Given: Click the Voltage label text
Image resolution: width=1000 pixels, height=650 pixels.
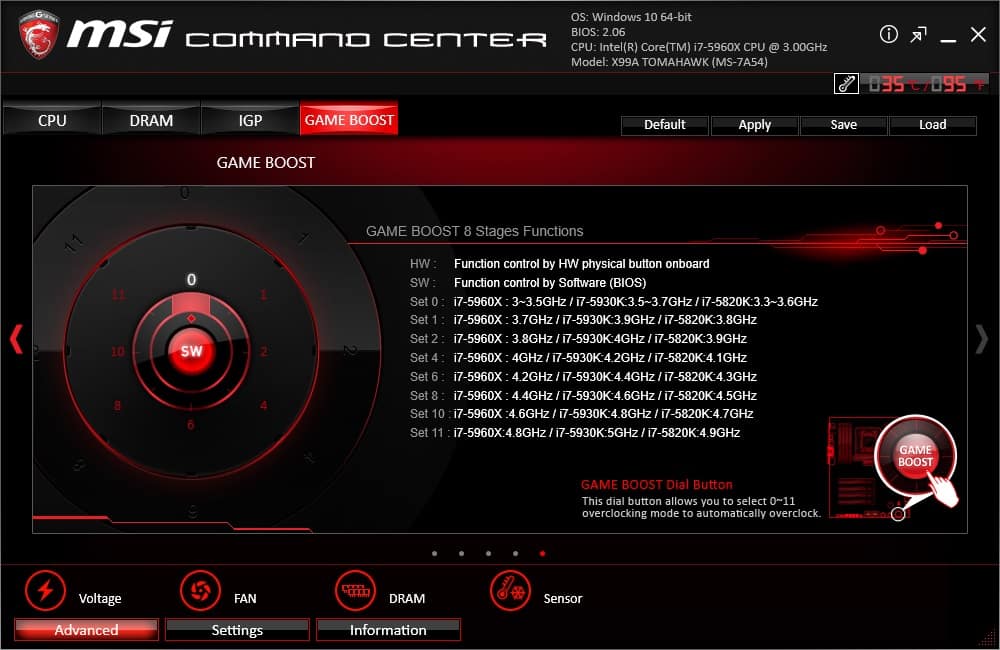Looking at the screenshot, I should point(100,598).
